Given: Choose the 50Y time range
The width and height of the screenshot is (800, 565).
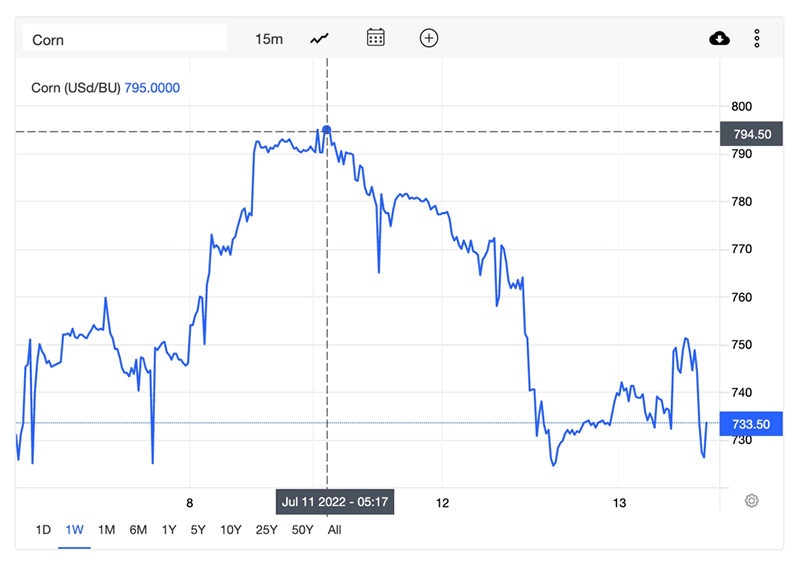Looking at the screenshot, I should click(302, 530).
